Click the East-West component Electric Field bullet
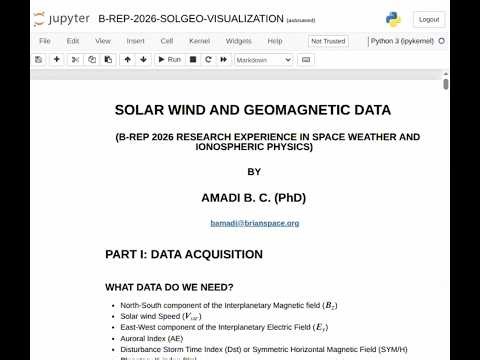480x360 pixels. [224, 327]
